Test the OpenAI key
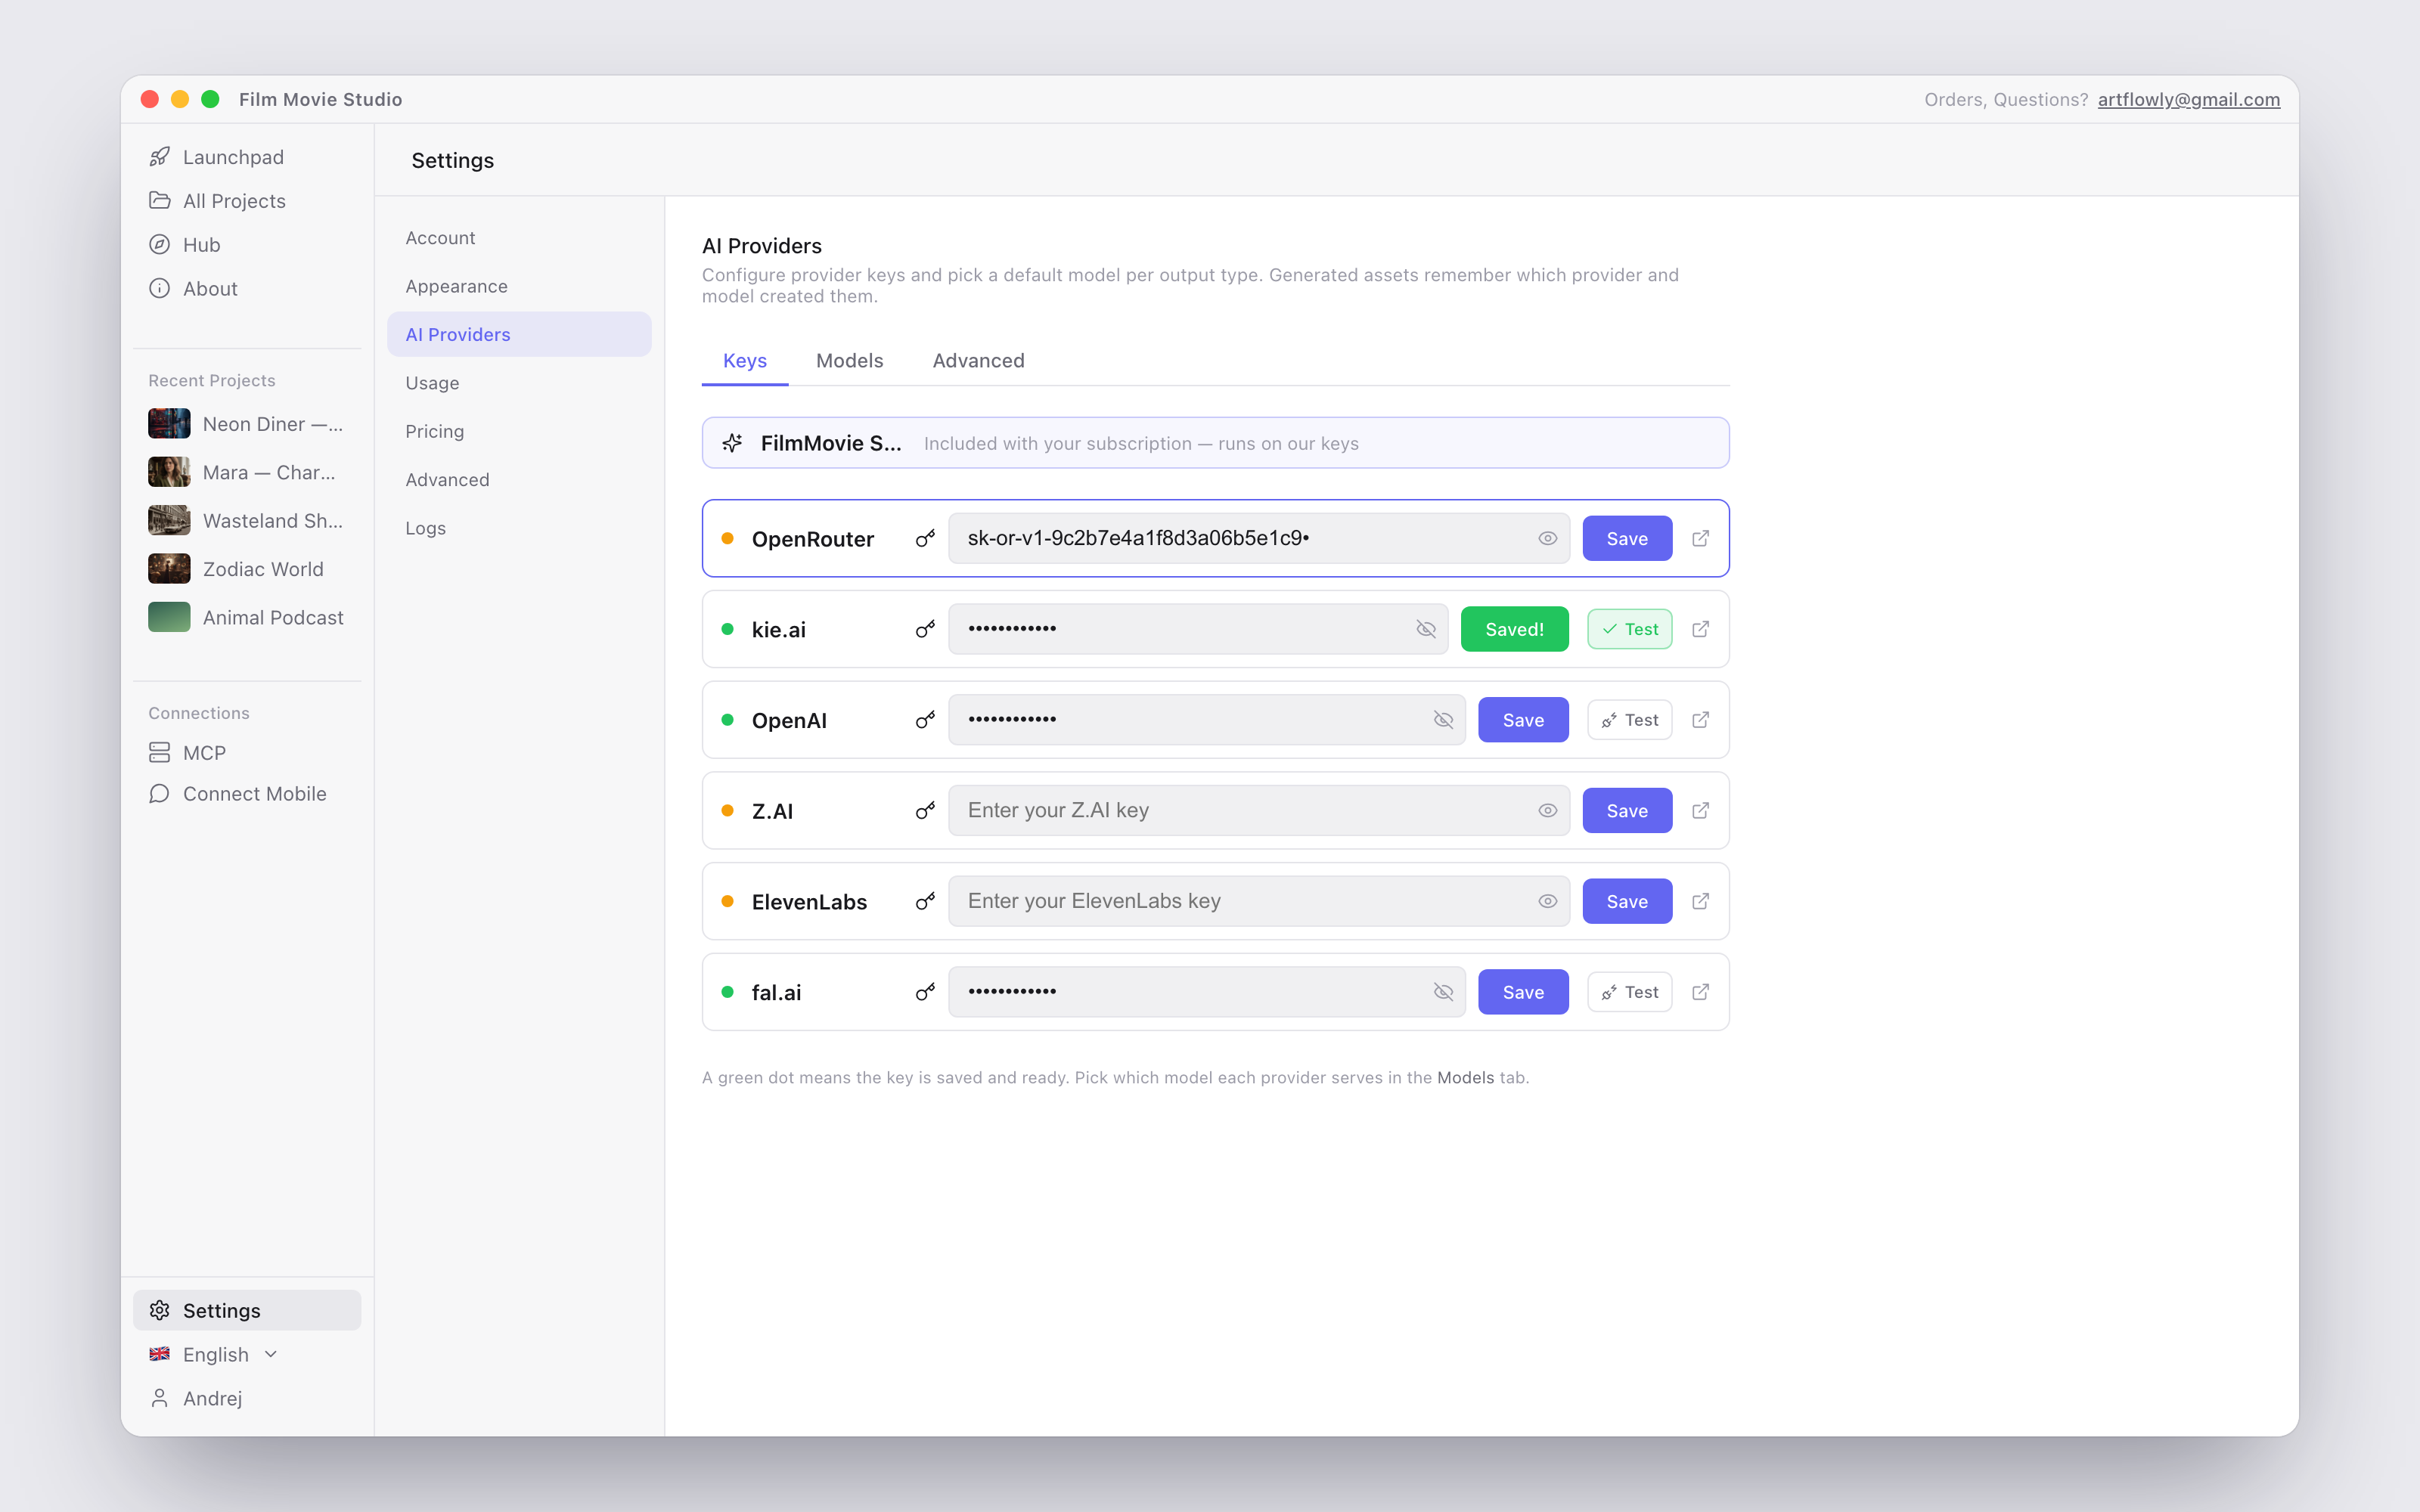Image resolution: width=2420 pixels, height=1512 pixels. (x=1630, y=720)
